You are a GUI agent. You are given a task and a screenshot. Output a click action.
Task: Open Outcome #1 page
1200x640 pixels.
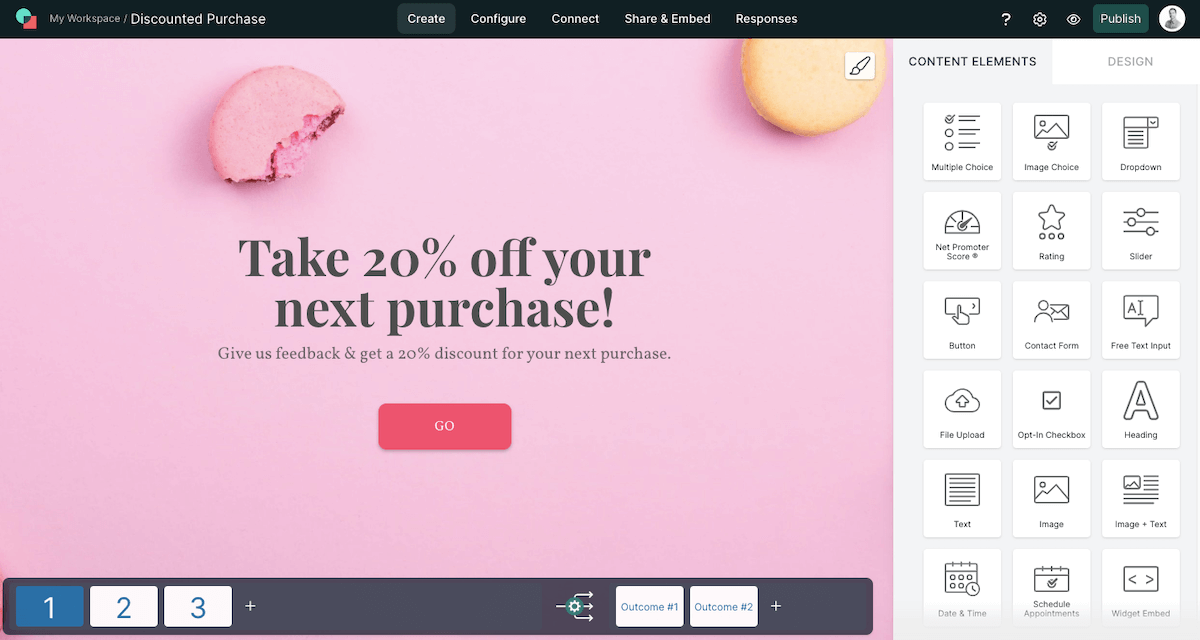[650, 606]
